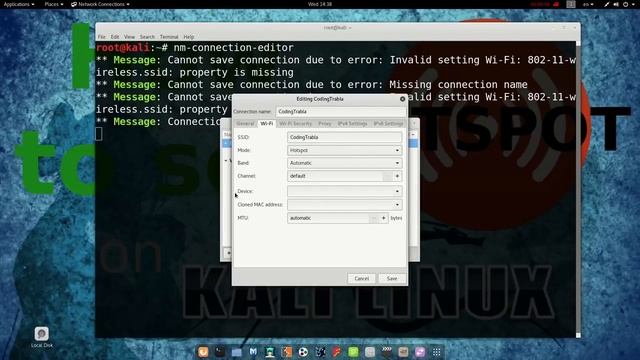
Task: Open the terminal Help menu
Action: click(x=189, y=37)
